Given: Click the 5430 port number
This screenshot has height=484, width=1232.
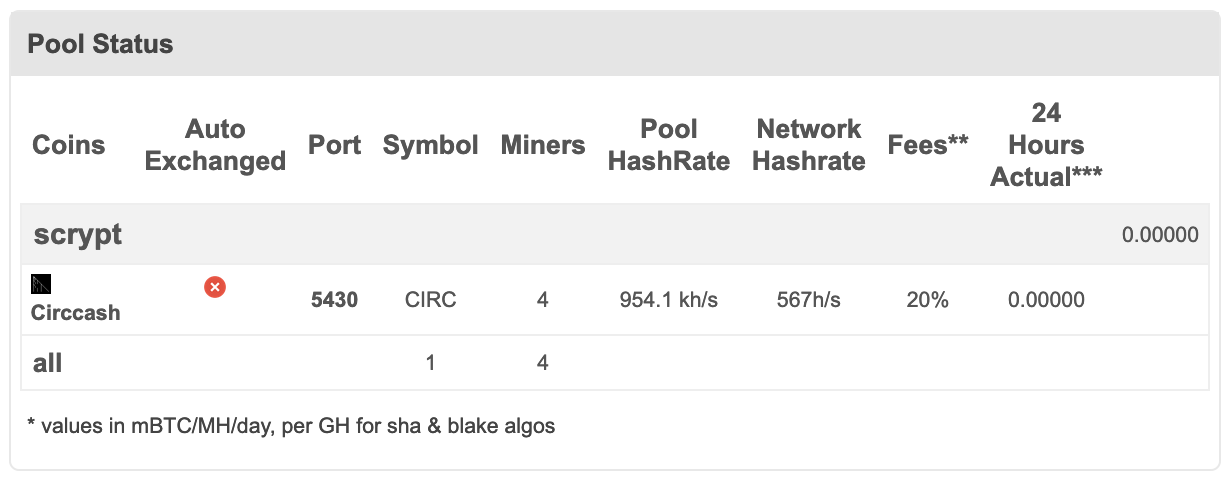Looking at the screenshot, I should click(x=335, y=299).
